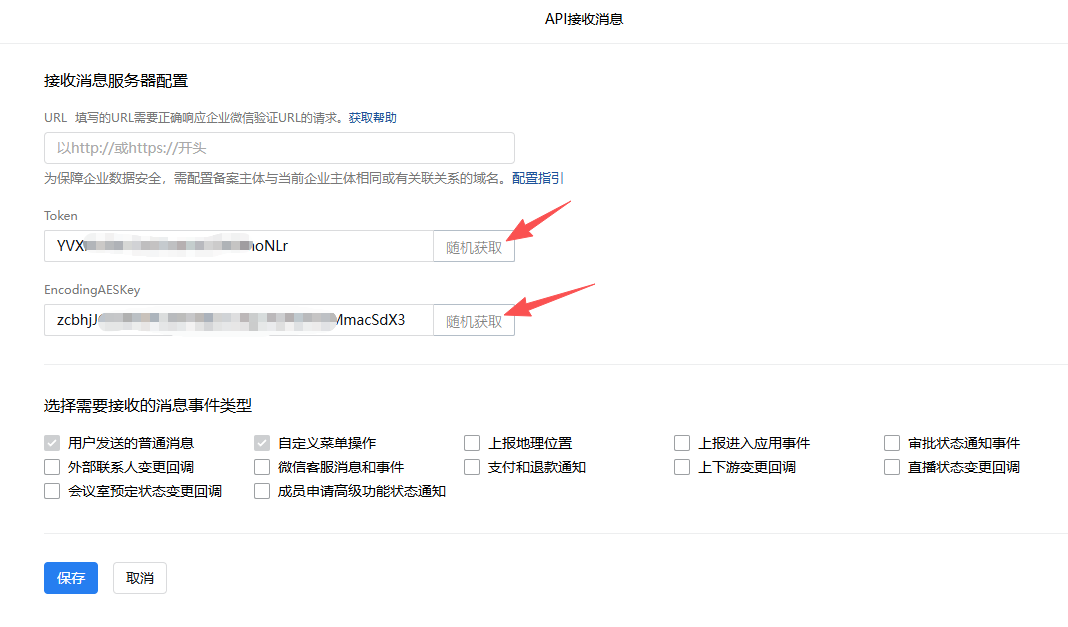Enable 支付和退款通知 checkbox

click(x=472, y=467)
